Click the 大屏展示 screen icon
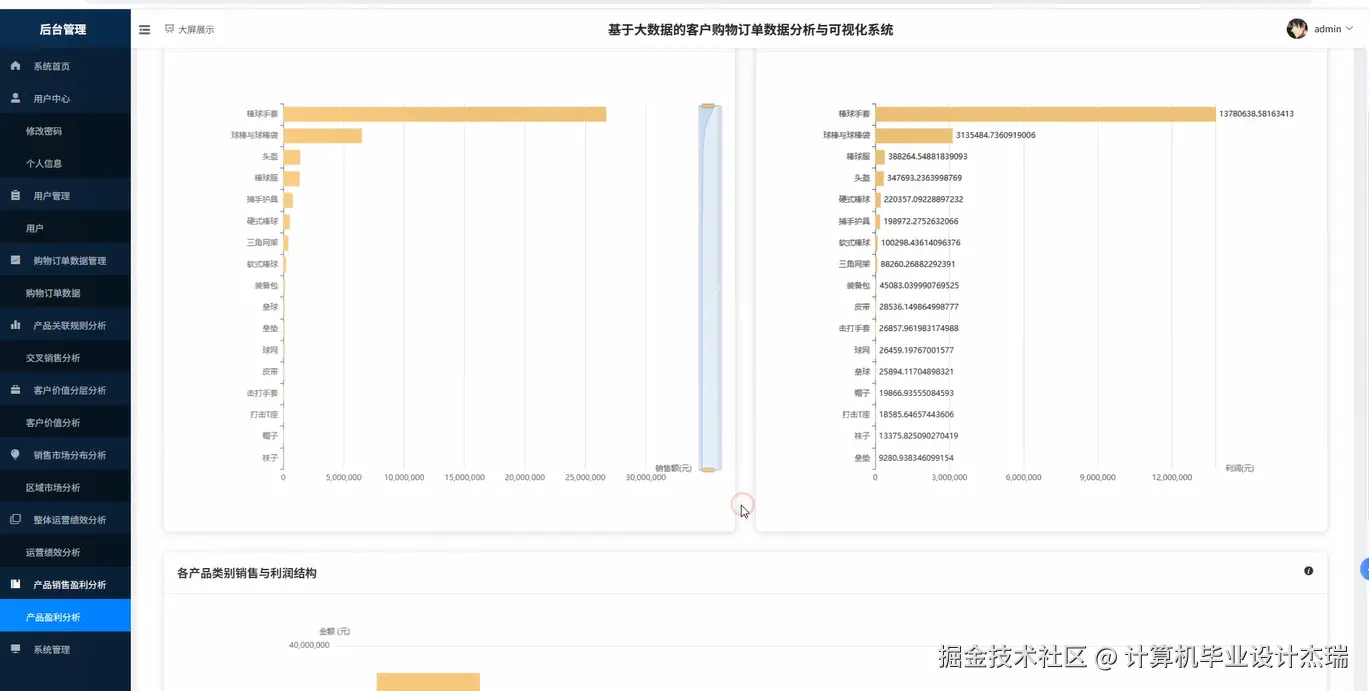This screenshot has height=691, width=1369. [x=170, y=30]
